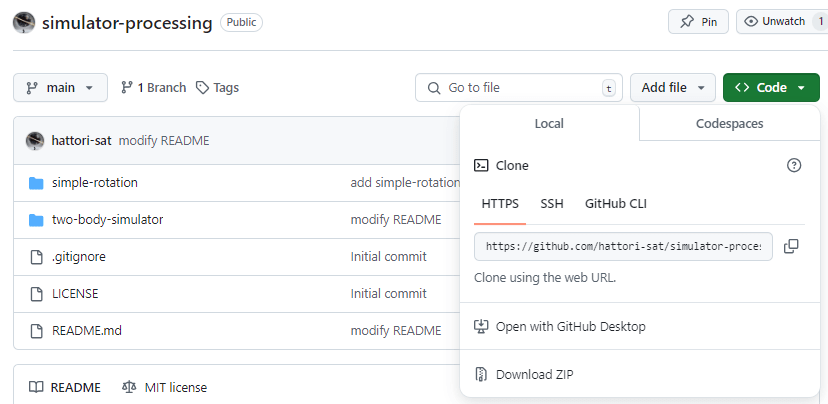Collapse the green Code dropdown button

pos(771,88)
